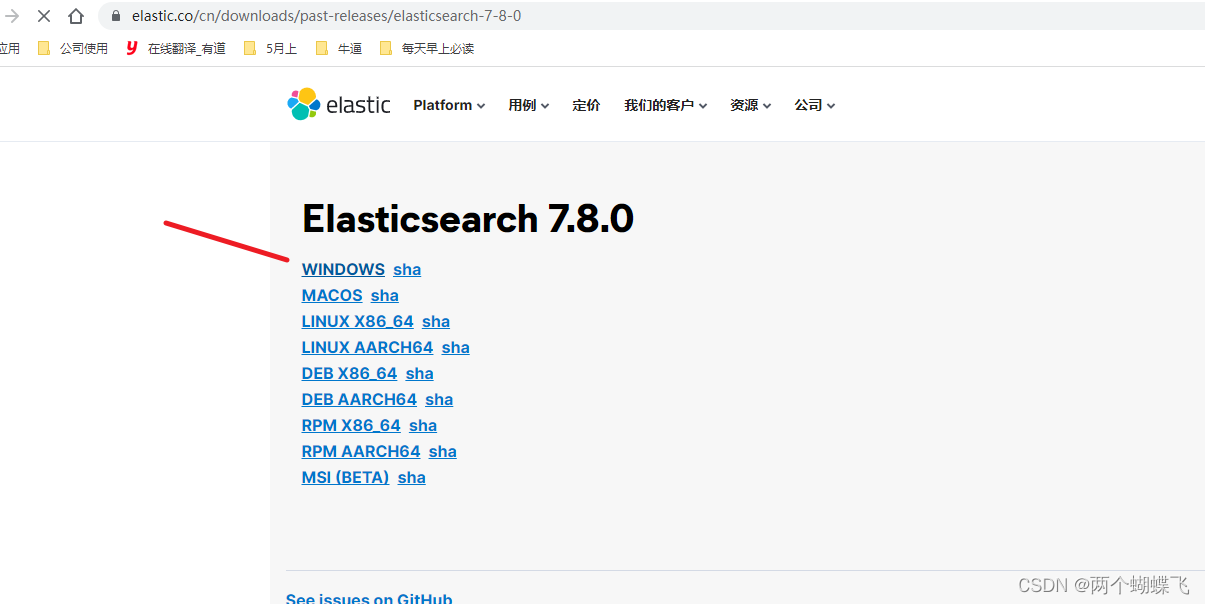This screenshot has height=604, width=1205.
Task: Download the WINDOWS package
Action: click(343, 269)
